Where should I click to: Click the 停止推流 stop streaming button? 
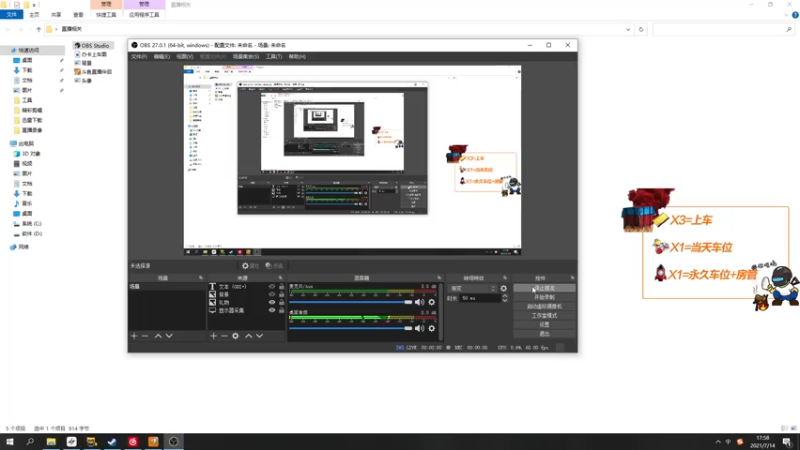click(544, 288)
